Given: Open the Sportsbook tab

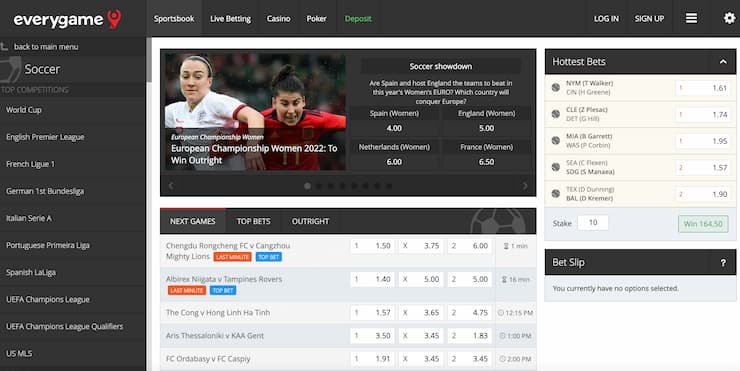Looking at the screenshot, I should 174,19.
